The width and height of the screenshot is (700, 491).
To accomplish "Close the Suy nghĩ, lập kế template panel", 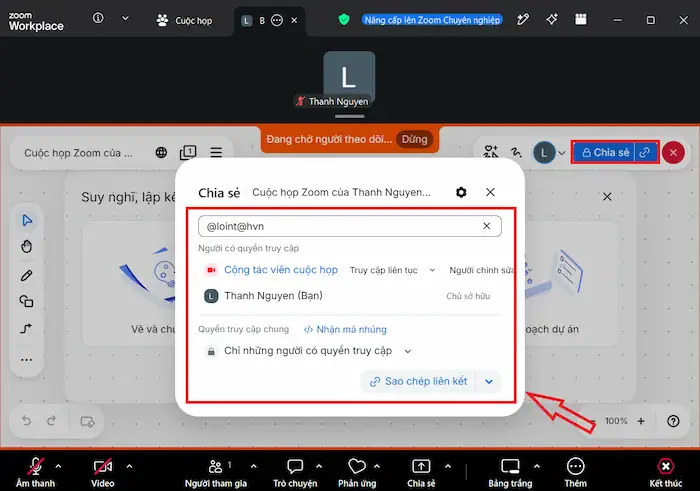I will pos(607,197).
